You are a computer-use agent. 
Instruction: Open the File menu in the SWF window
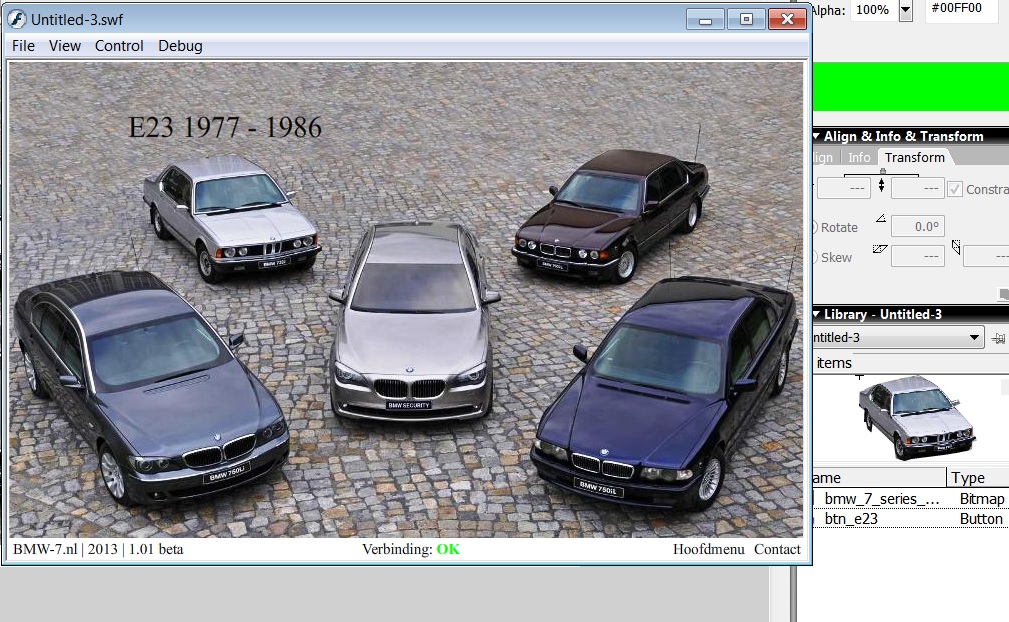(23, 46)
